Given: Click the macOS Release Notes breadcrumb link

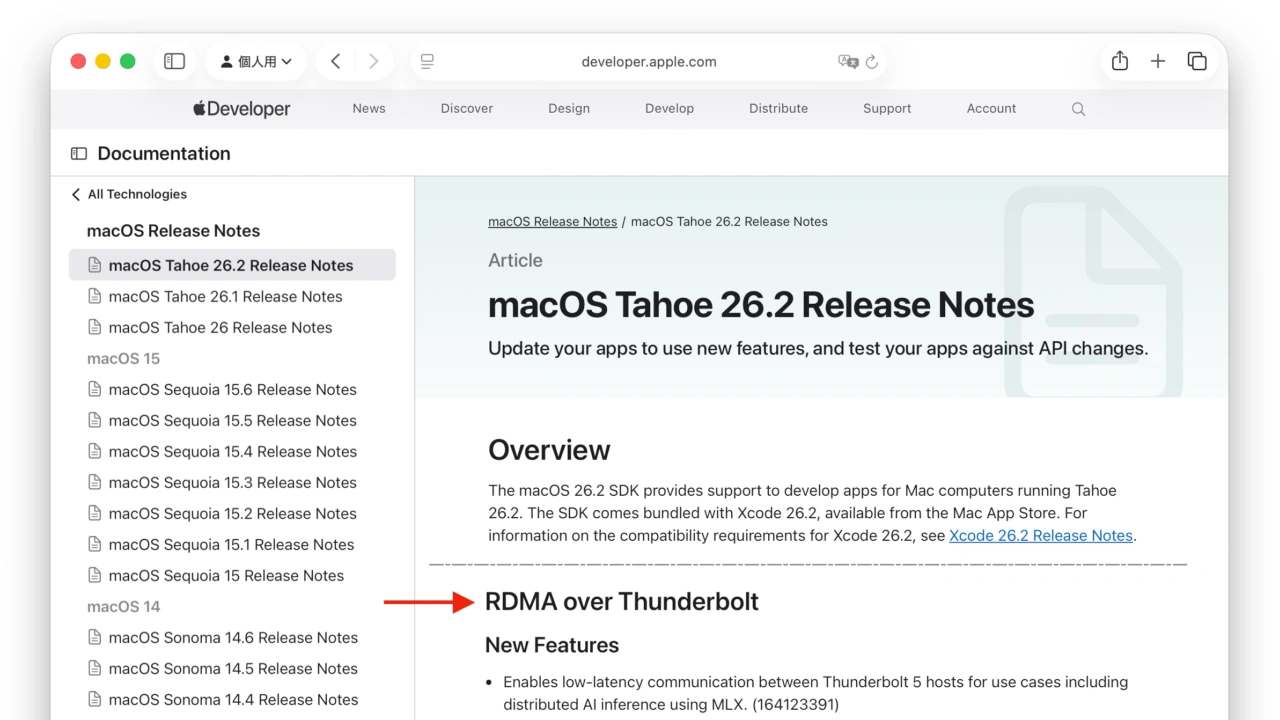Looking at the screenshot, I should pos(552,221).
